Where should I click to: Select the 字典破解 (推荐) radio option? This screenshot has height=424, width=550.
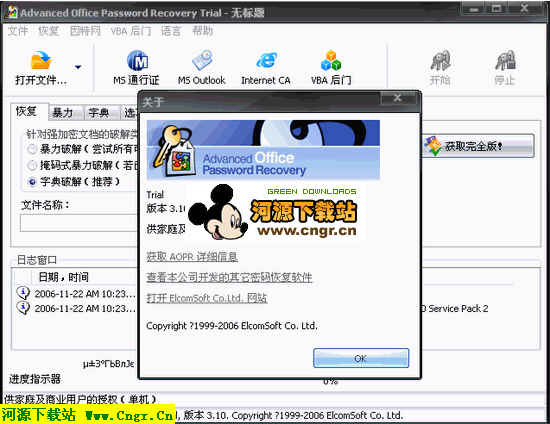(x=32, y=182)
